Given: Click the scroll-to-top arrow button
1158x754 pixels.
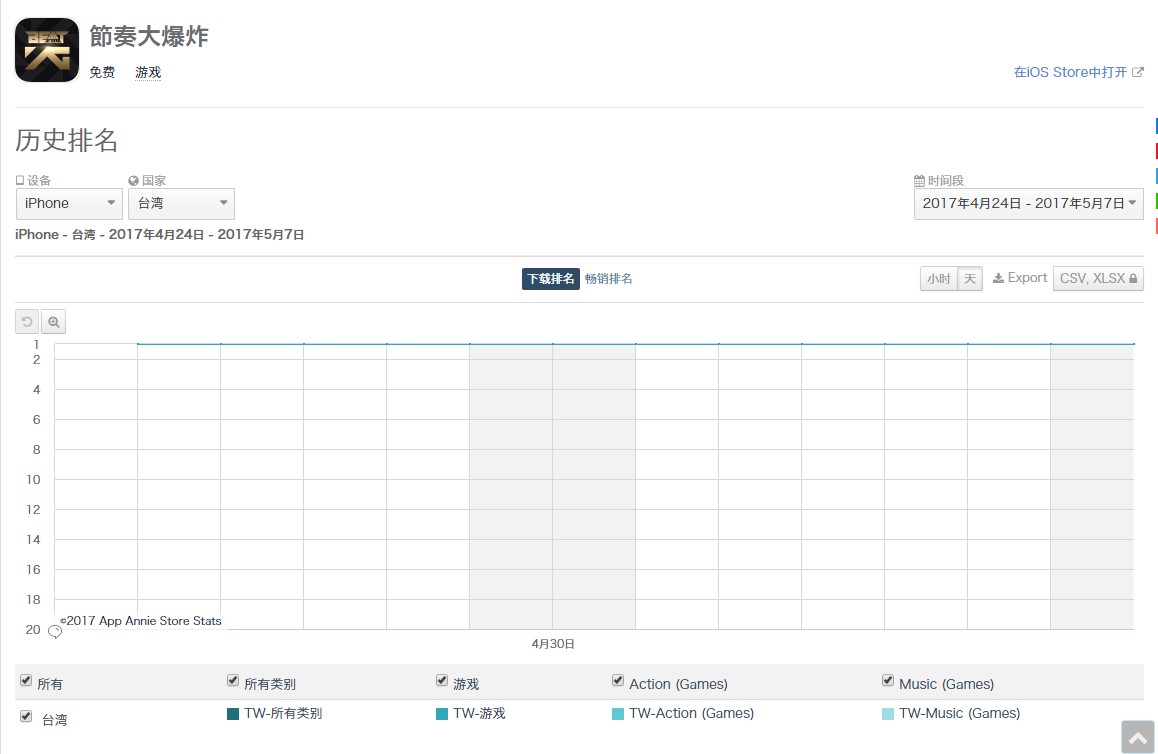Looking at the screenshot, I should coord(1138,738).
